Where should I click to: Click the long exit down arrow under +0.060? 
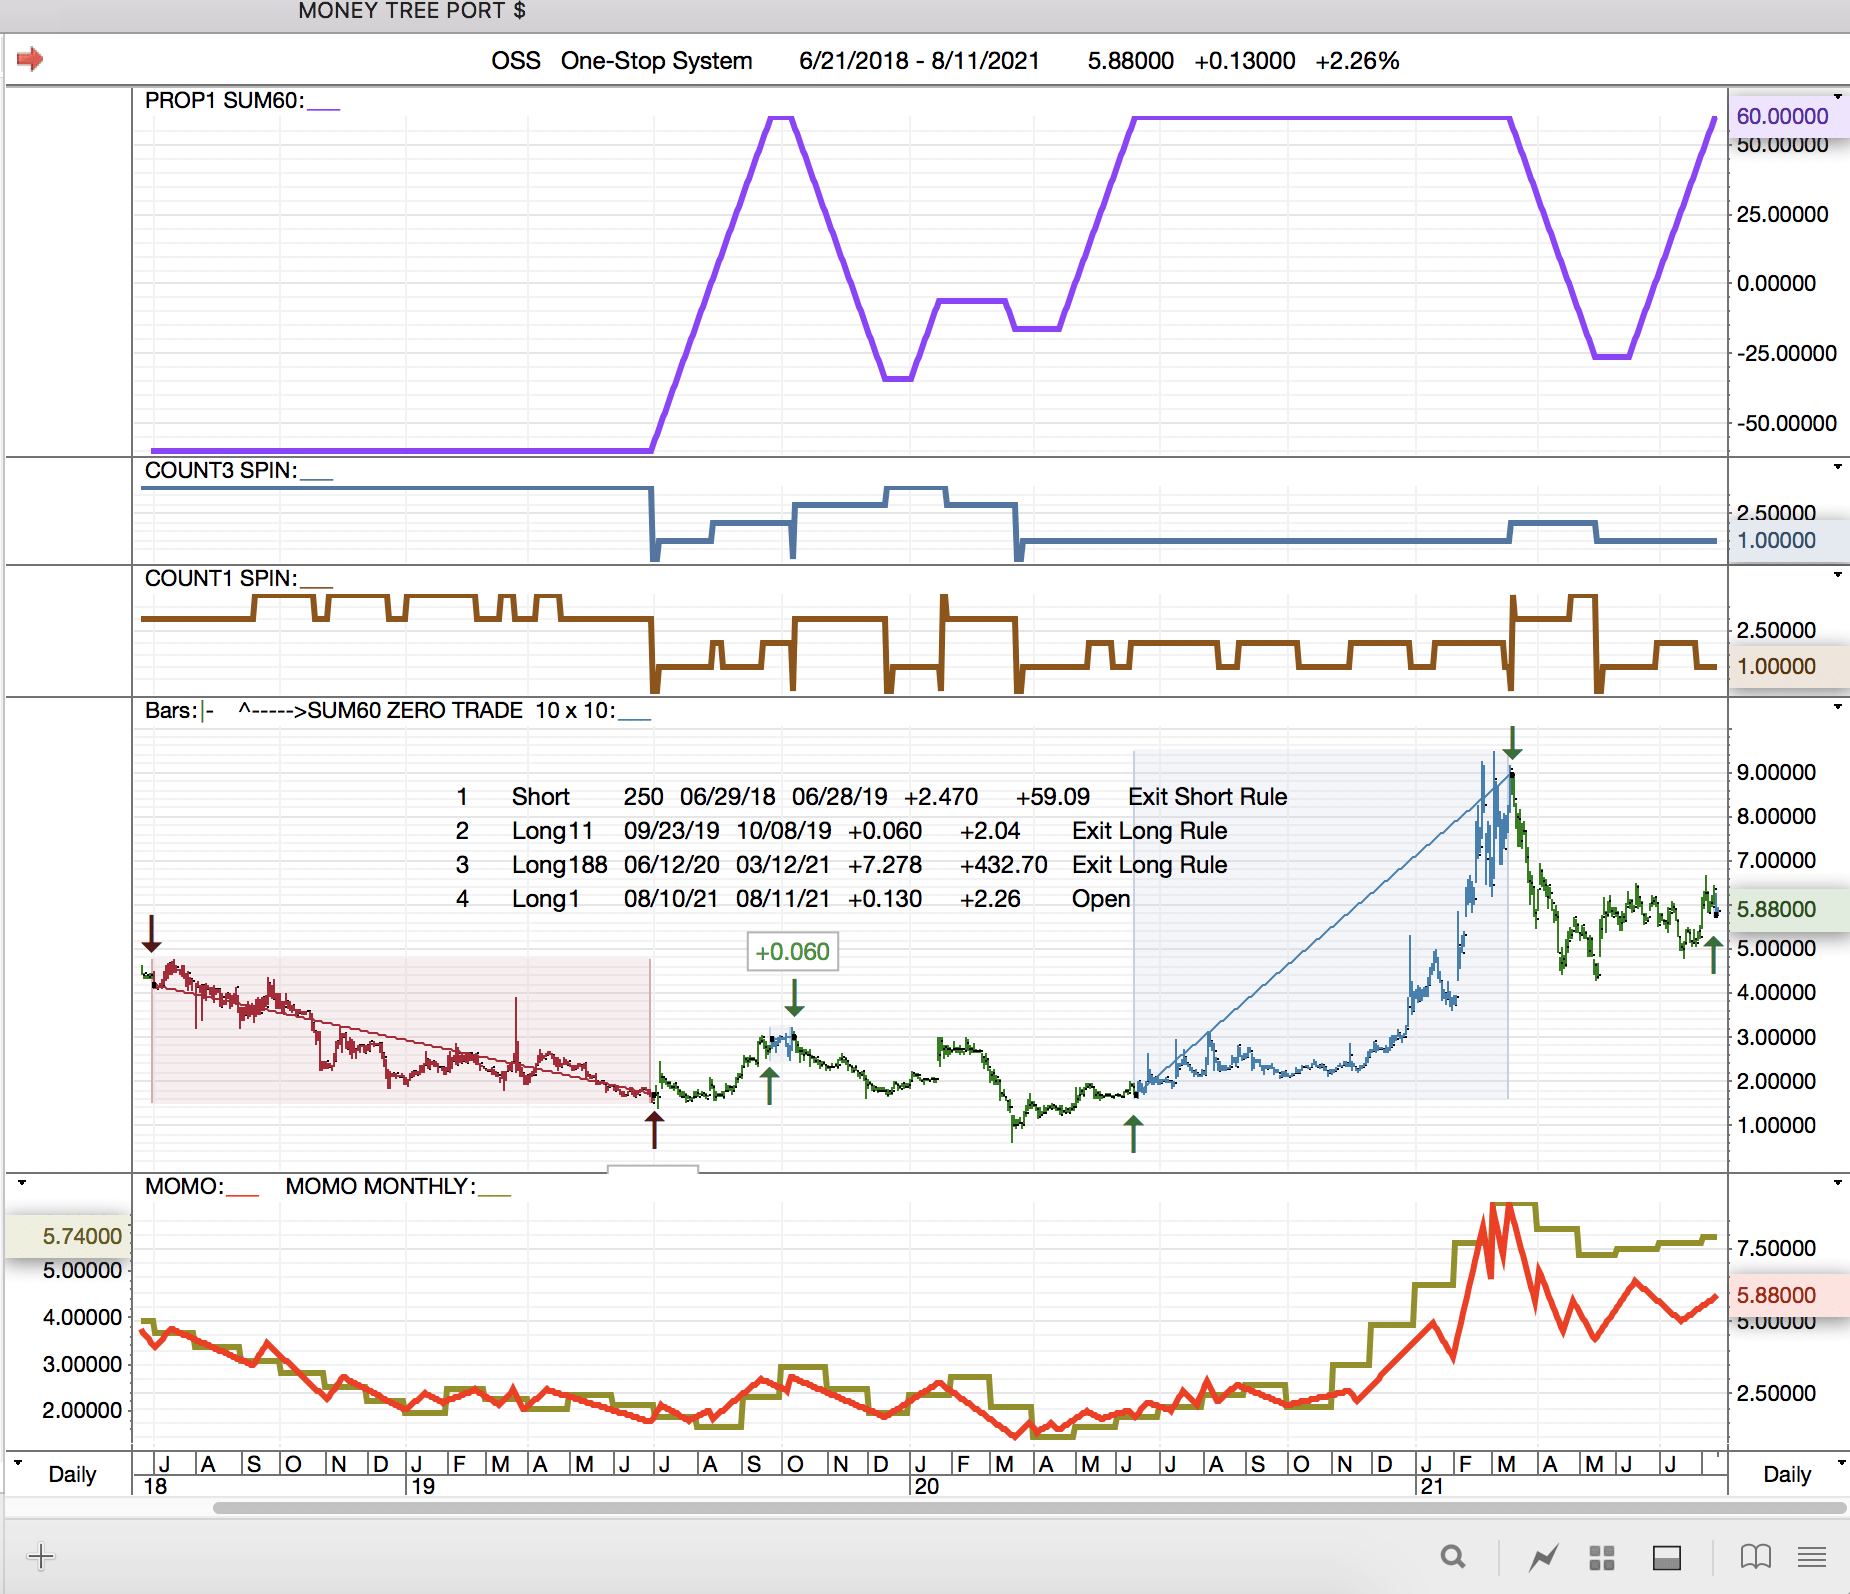pos(794,997)
